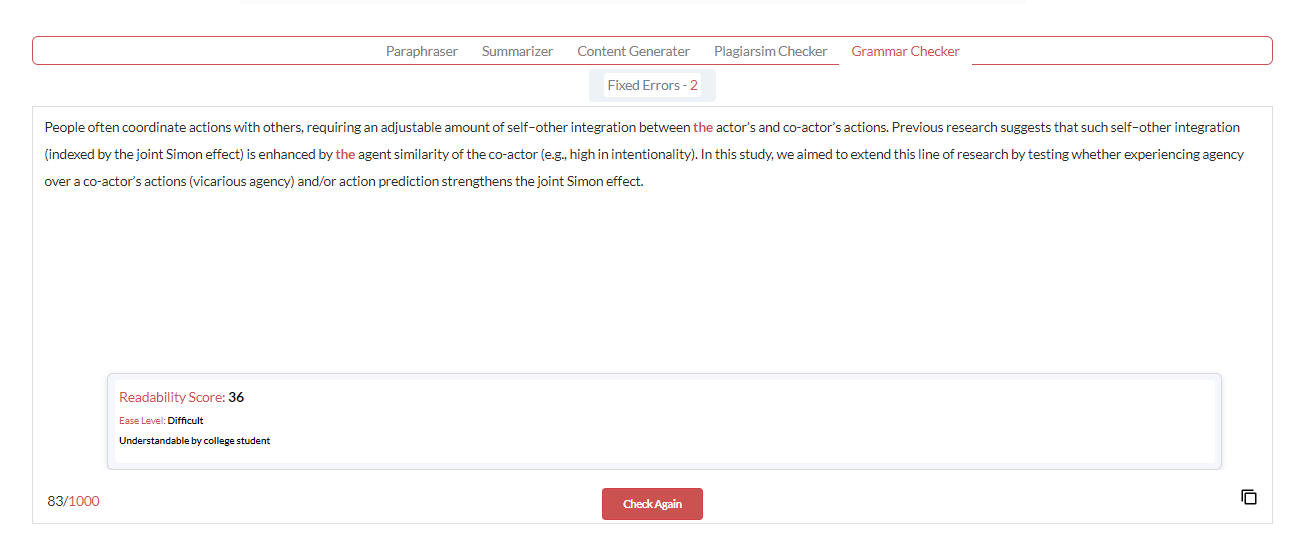Open the Summarizer tab
Image resolution: width=1311 pixels, height=545 pixels.
click(517, 51)
